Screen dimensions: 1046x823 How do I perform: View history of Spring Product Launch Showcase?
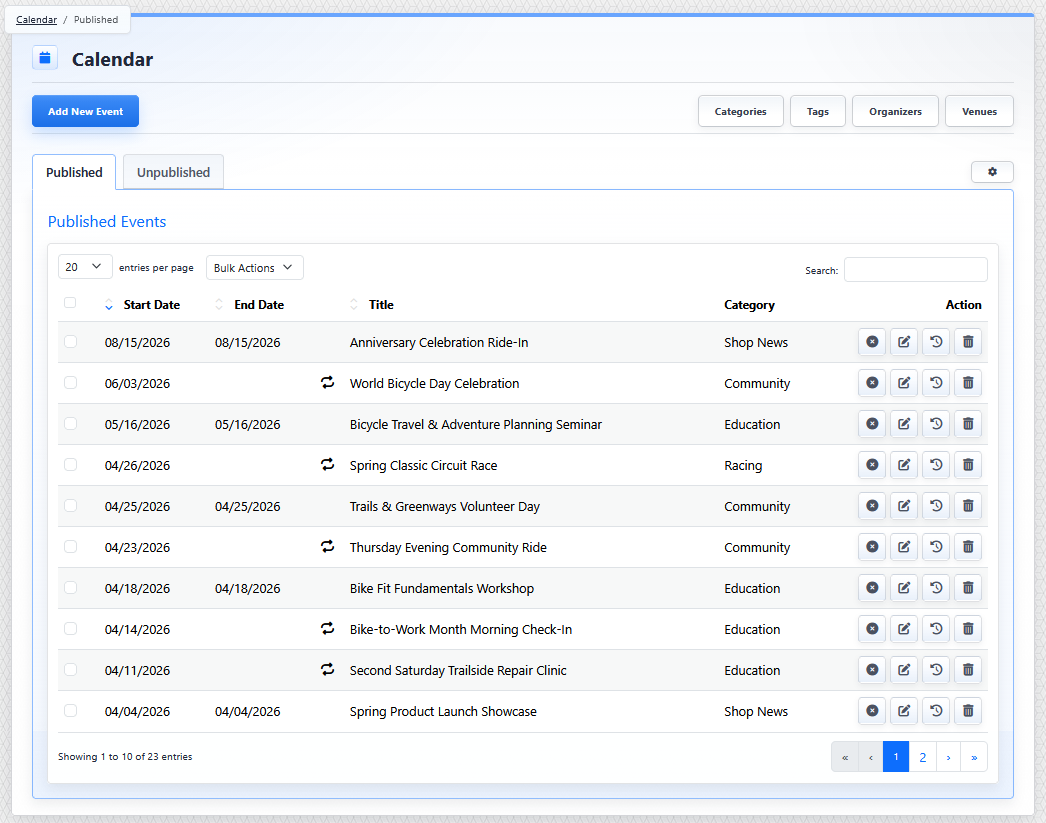click(x=936, y=711)
